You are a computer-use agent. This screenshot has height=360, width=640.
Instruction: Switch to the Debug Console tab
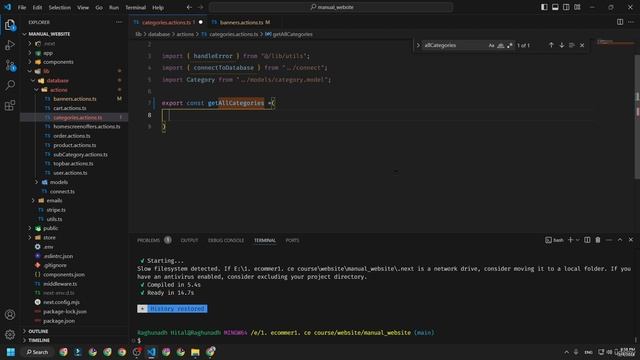(x=226, y=240)
